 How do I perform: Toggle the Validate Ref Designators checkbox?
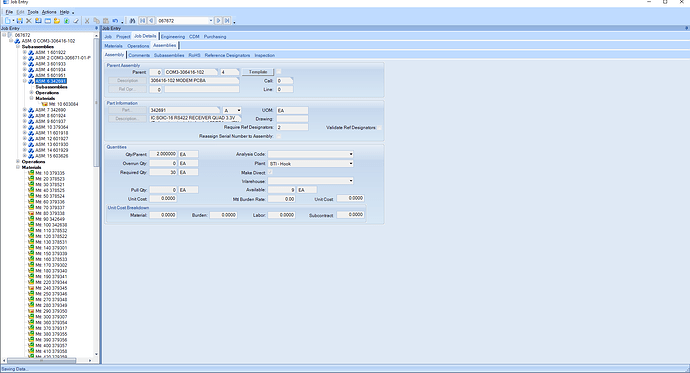[x=379, y=128]
